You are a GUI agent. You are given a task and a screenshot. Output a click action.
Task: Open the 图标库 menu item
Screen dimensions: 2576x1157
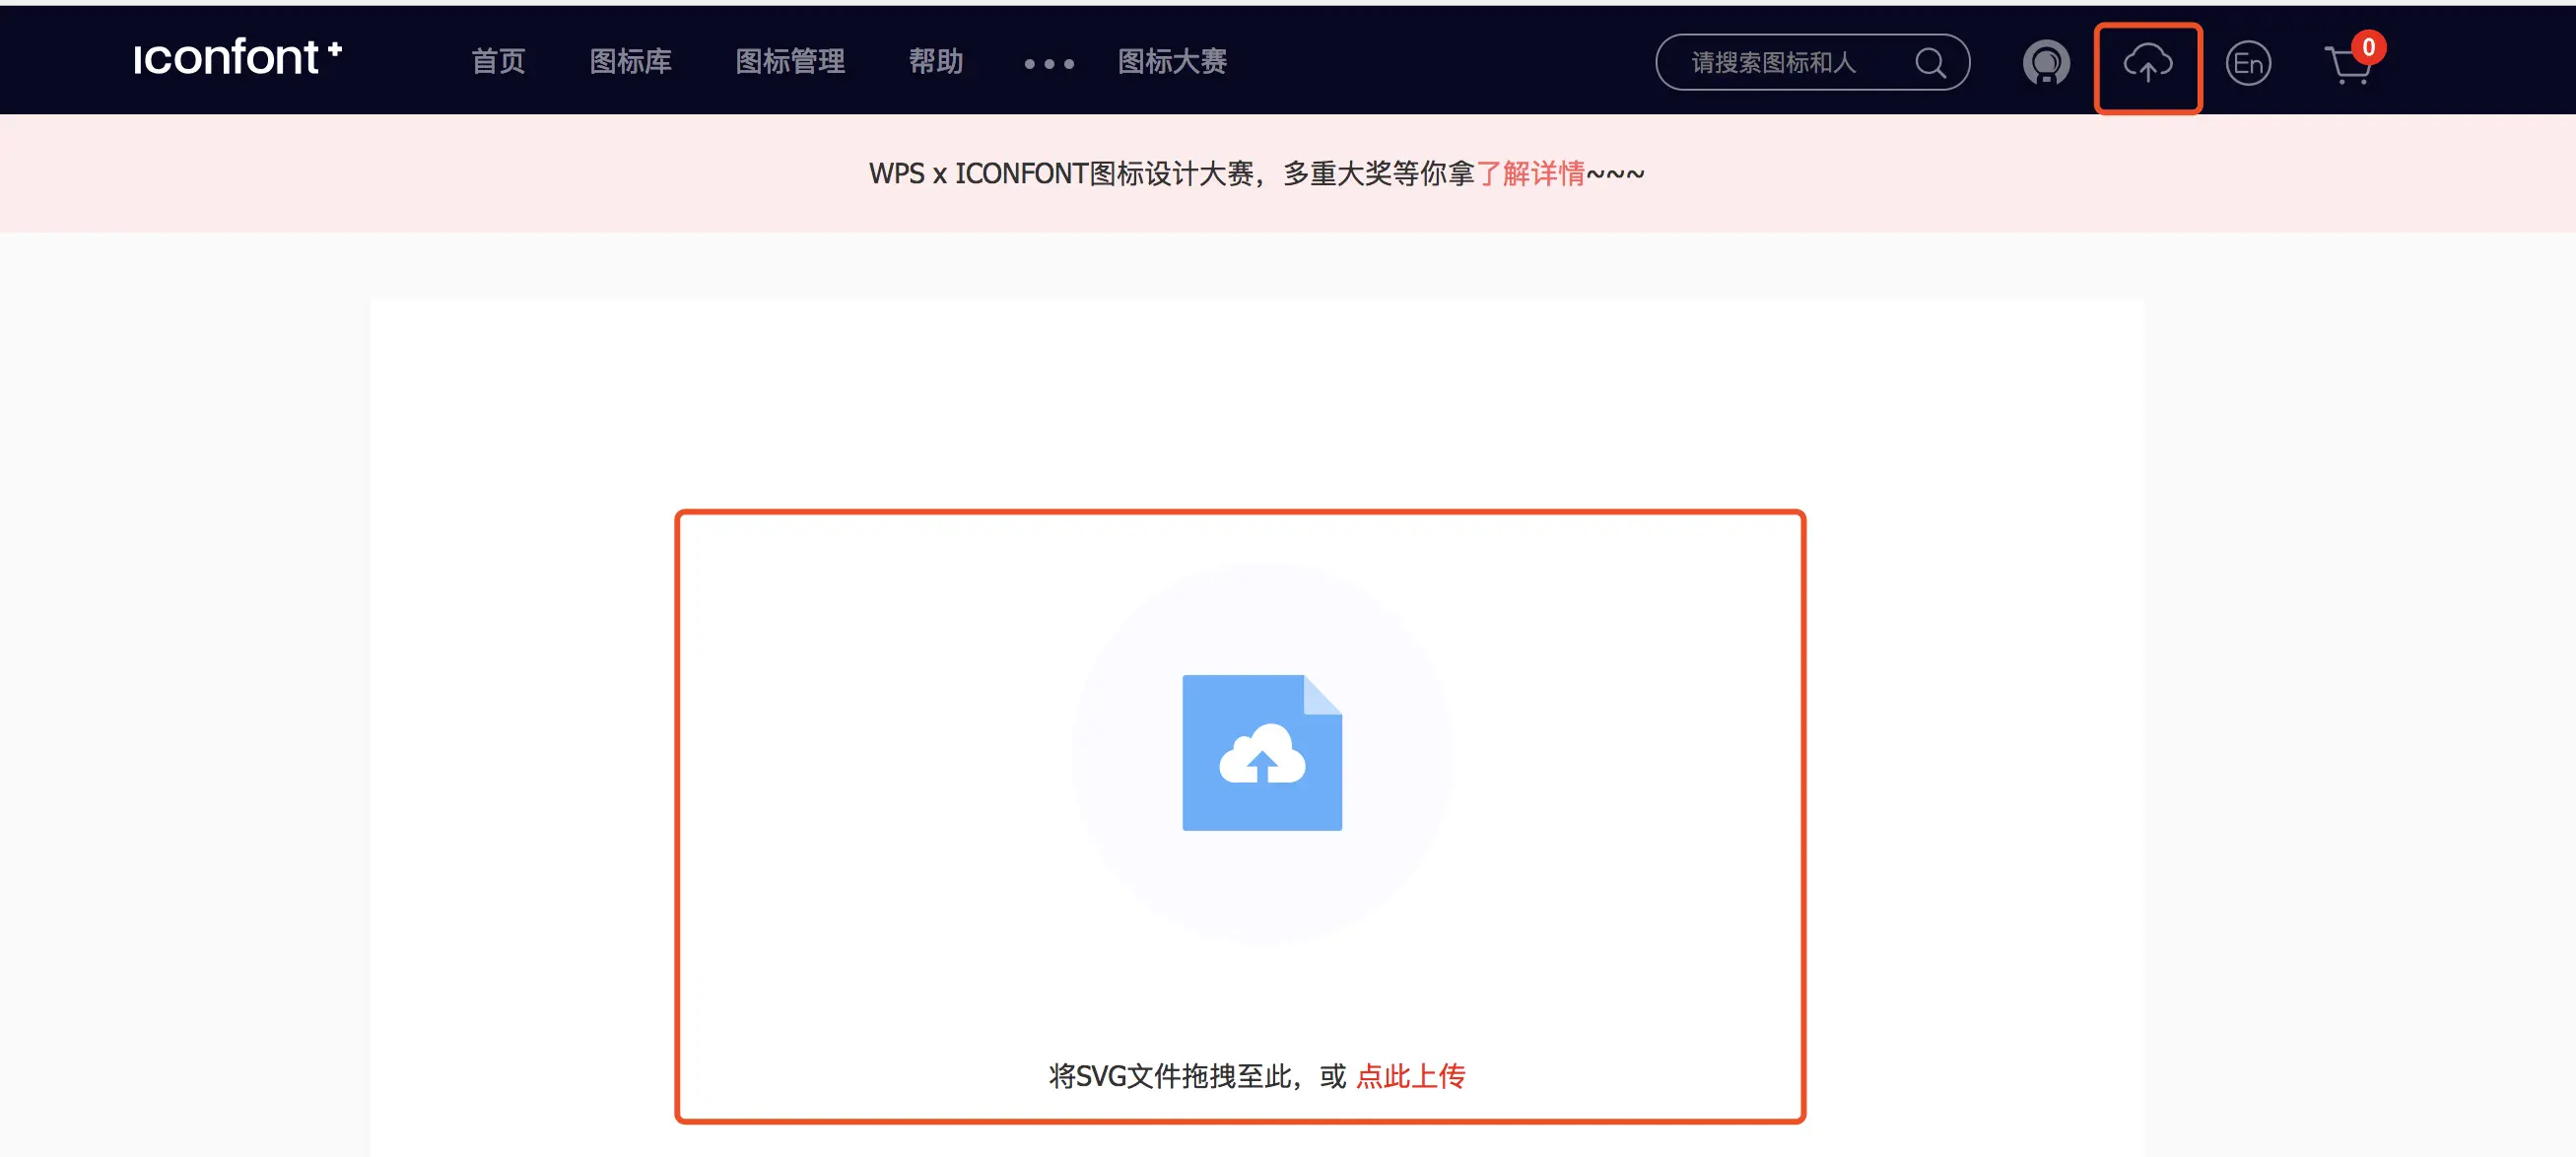coord(630,62)
